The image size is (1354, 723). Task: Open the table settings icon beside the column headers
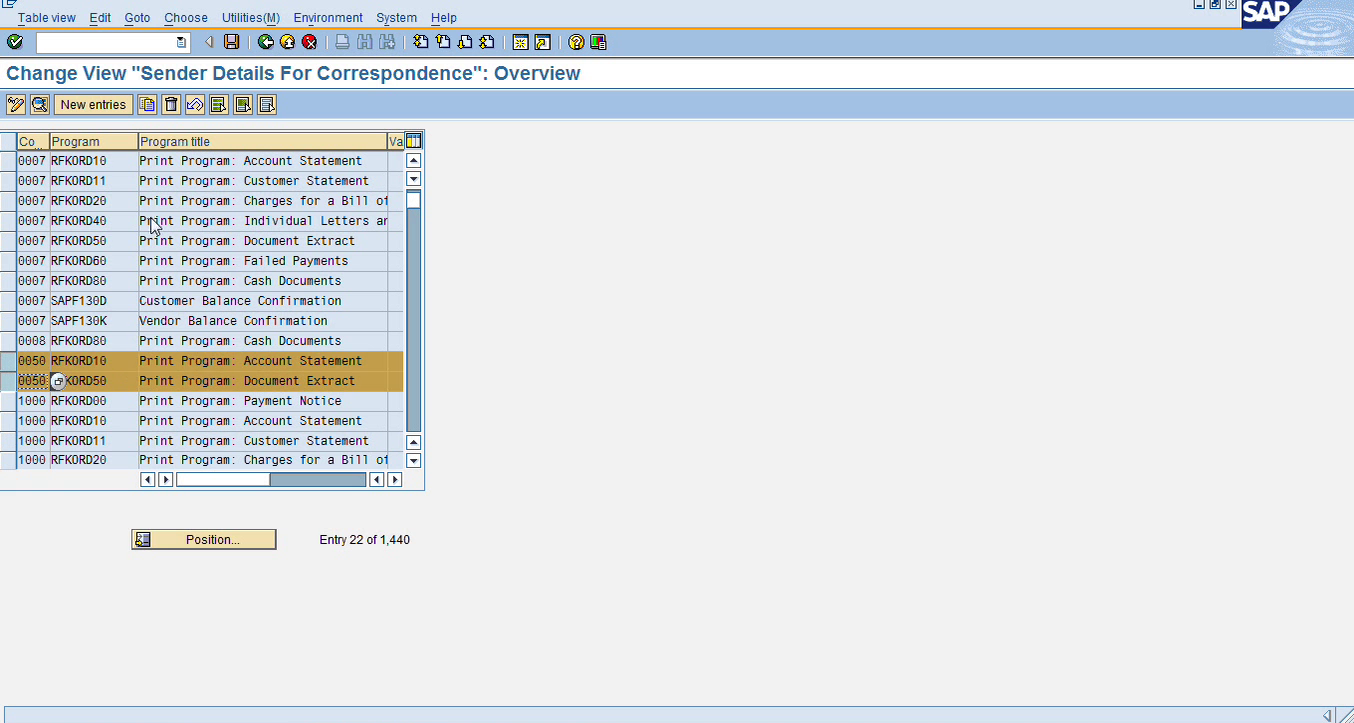pos(413,141)
